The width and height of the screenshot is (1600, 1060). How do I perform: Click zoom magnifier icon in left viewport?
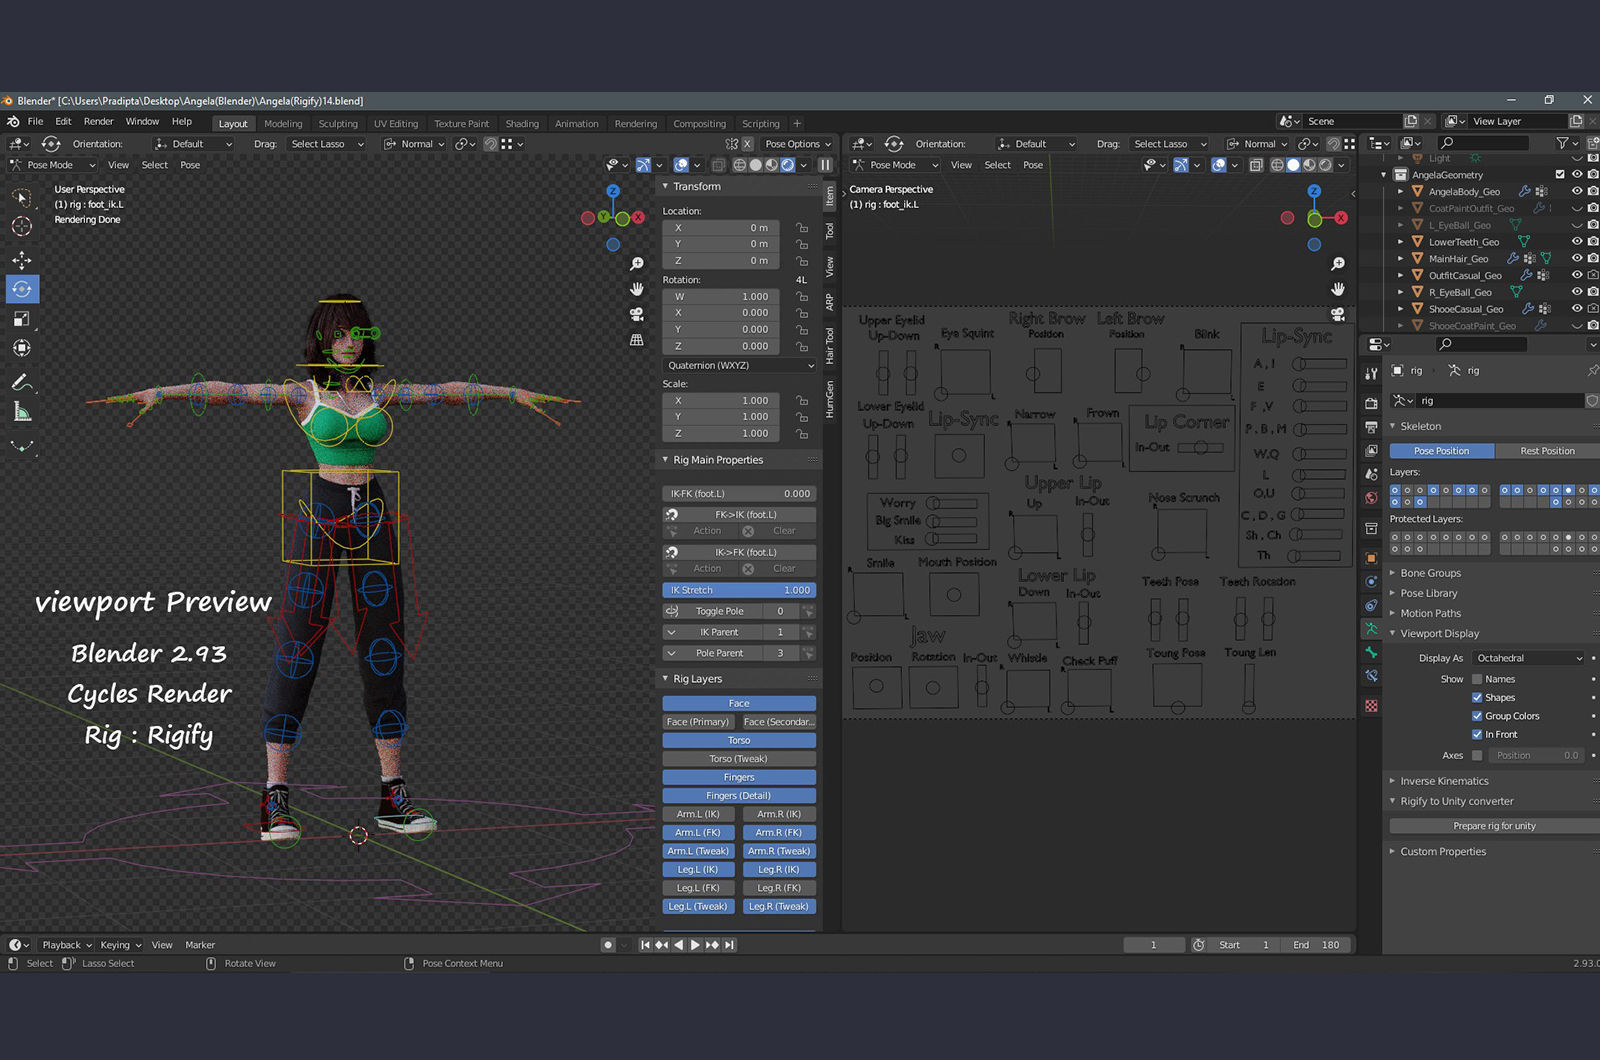click(637, 264)
